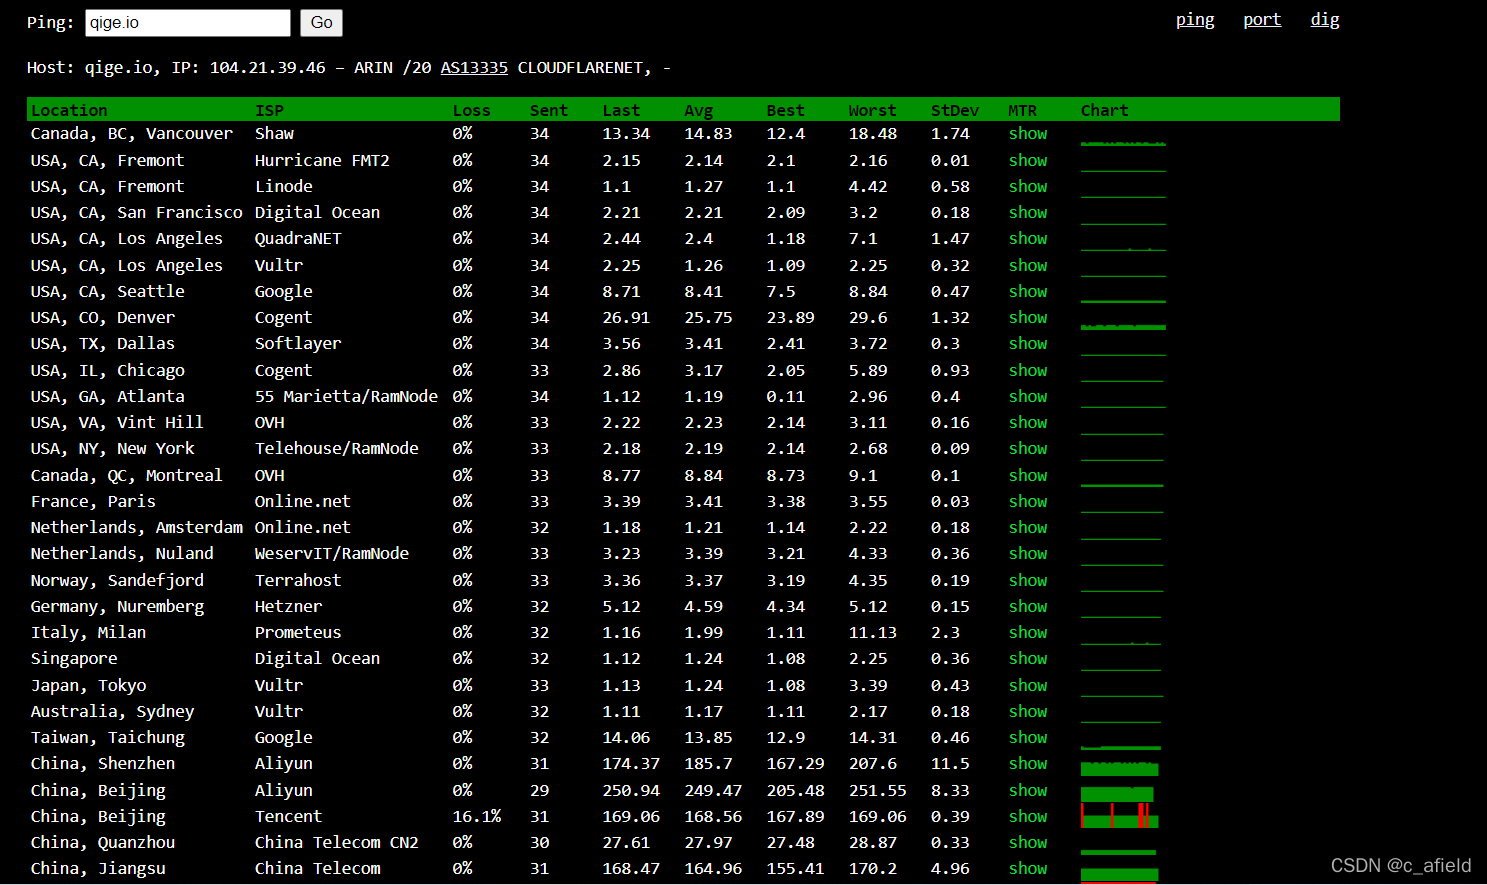Show MTR for Montreal OVH
Image resolution: width=1487 pixels, height=885 pixels.
click(1028, 475)
